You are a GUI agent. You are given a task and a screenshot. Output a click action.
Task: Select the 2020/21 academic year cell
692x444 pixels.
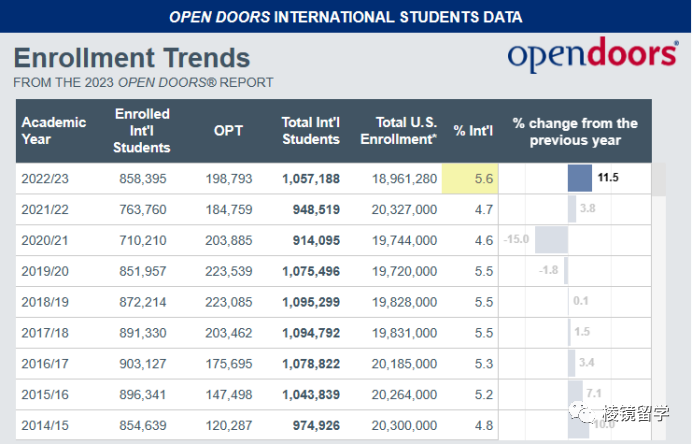coord(45,241)
